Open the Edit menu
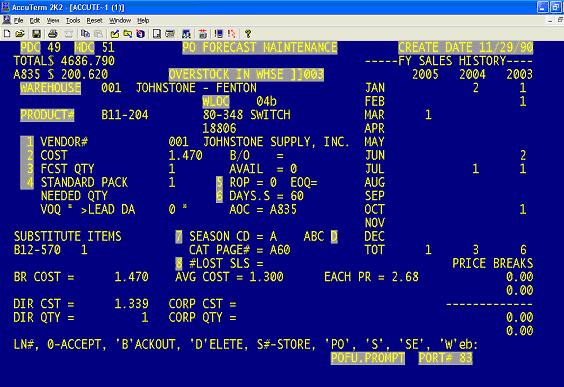Screen dimensions: 564x387 coord(35,21)
